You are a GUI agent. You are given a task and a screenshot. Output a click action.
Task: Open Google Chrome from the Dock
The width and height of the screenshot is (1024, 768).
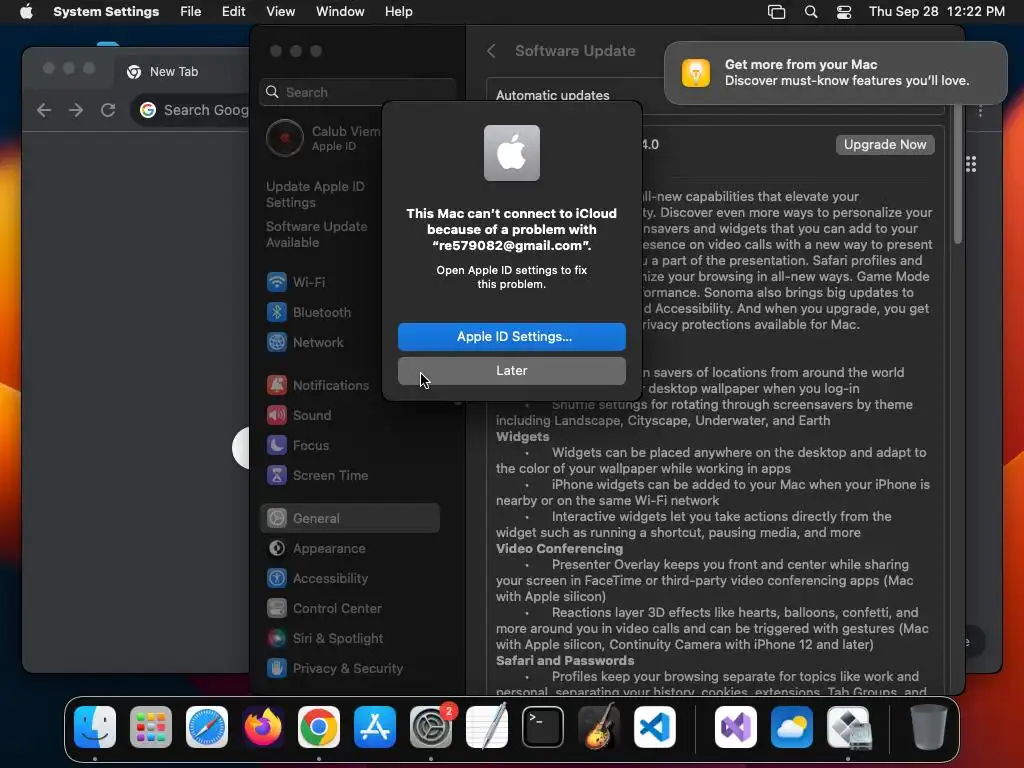pos(319,727)
